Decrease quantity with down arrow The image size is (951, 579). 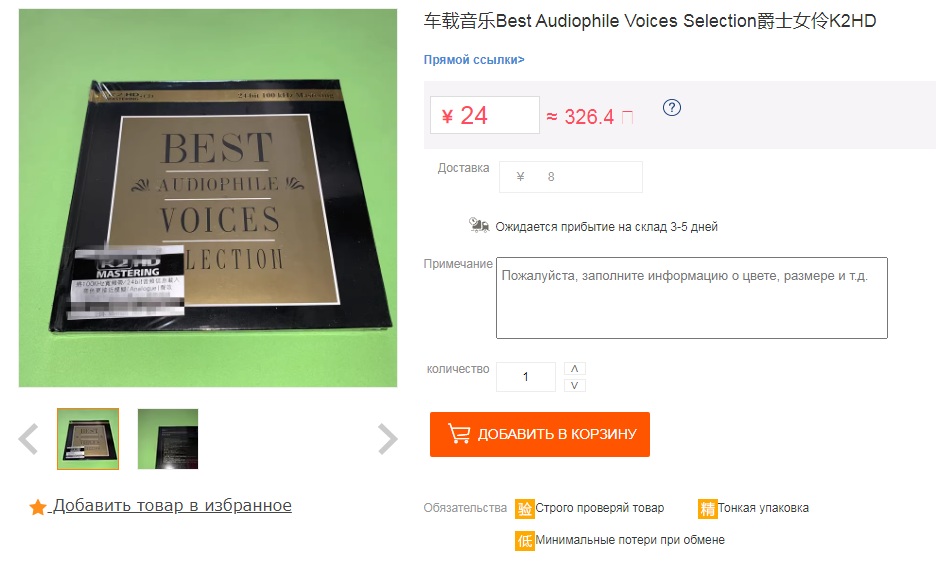[574, 385]
